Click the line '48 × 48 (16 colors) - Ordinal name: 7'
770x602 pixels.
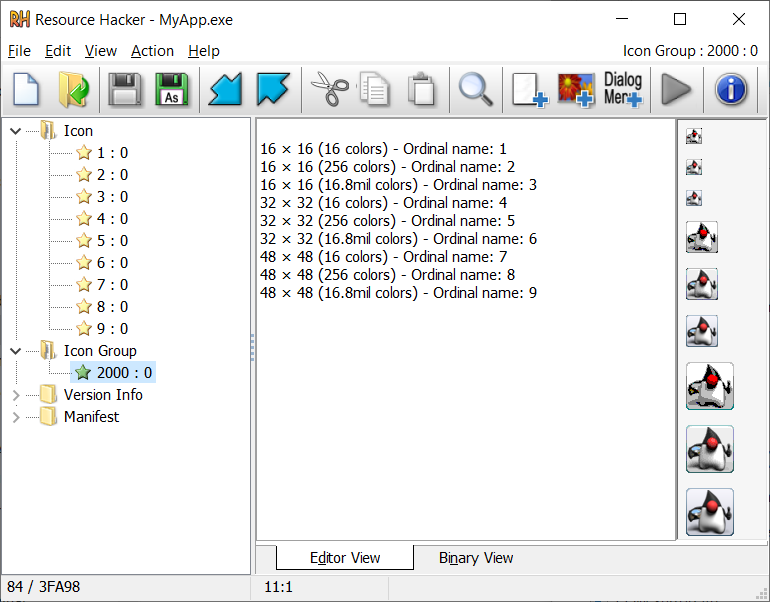click(x=383, y=257)
